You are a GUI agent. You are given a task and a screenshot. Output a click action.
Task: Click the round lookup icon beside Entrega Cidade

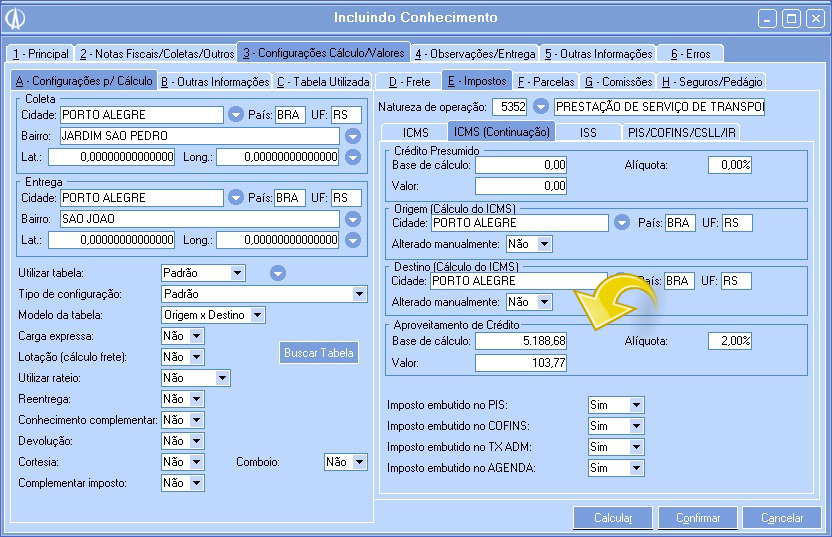[x=236, y=198]
